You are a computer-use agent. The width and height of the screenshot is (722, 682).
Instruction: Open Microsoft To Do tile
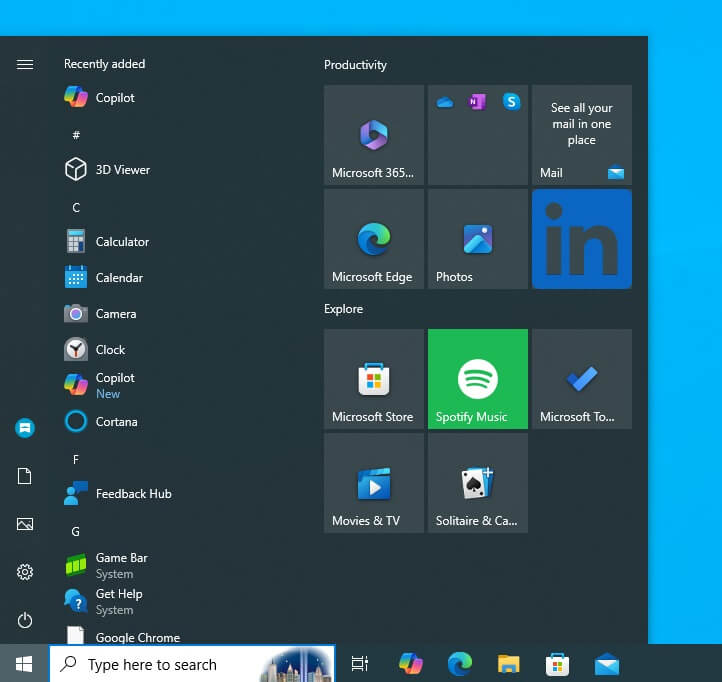pos(581,379)
